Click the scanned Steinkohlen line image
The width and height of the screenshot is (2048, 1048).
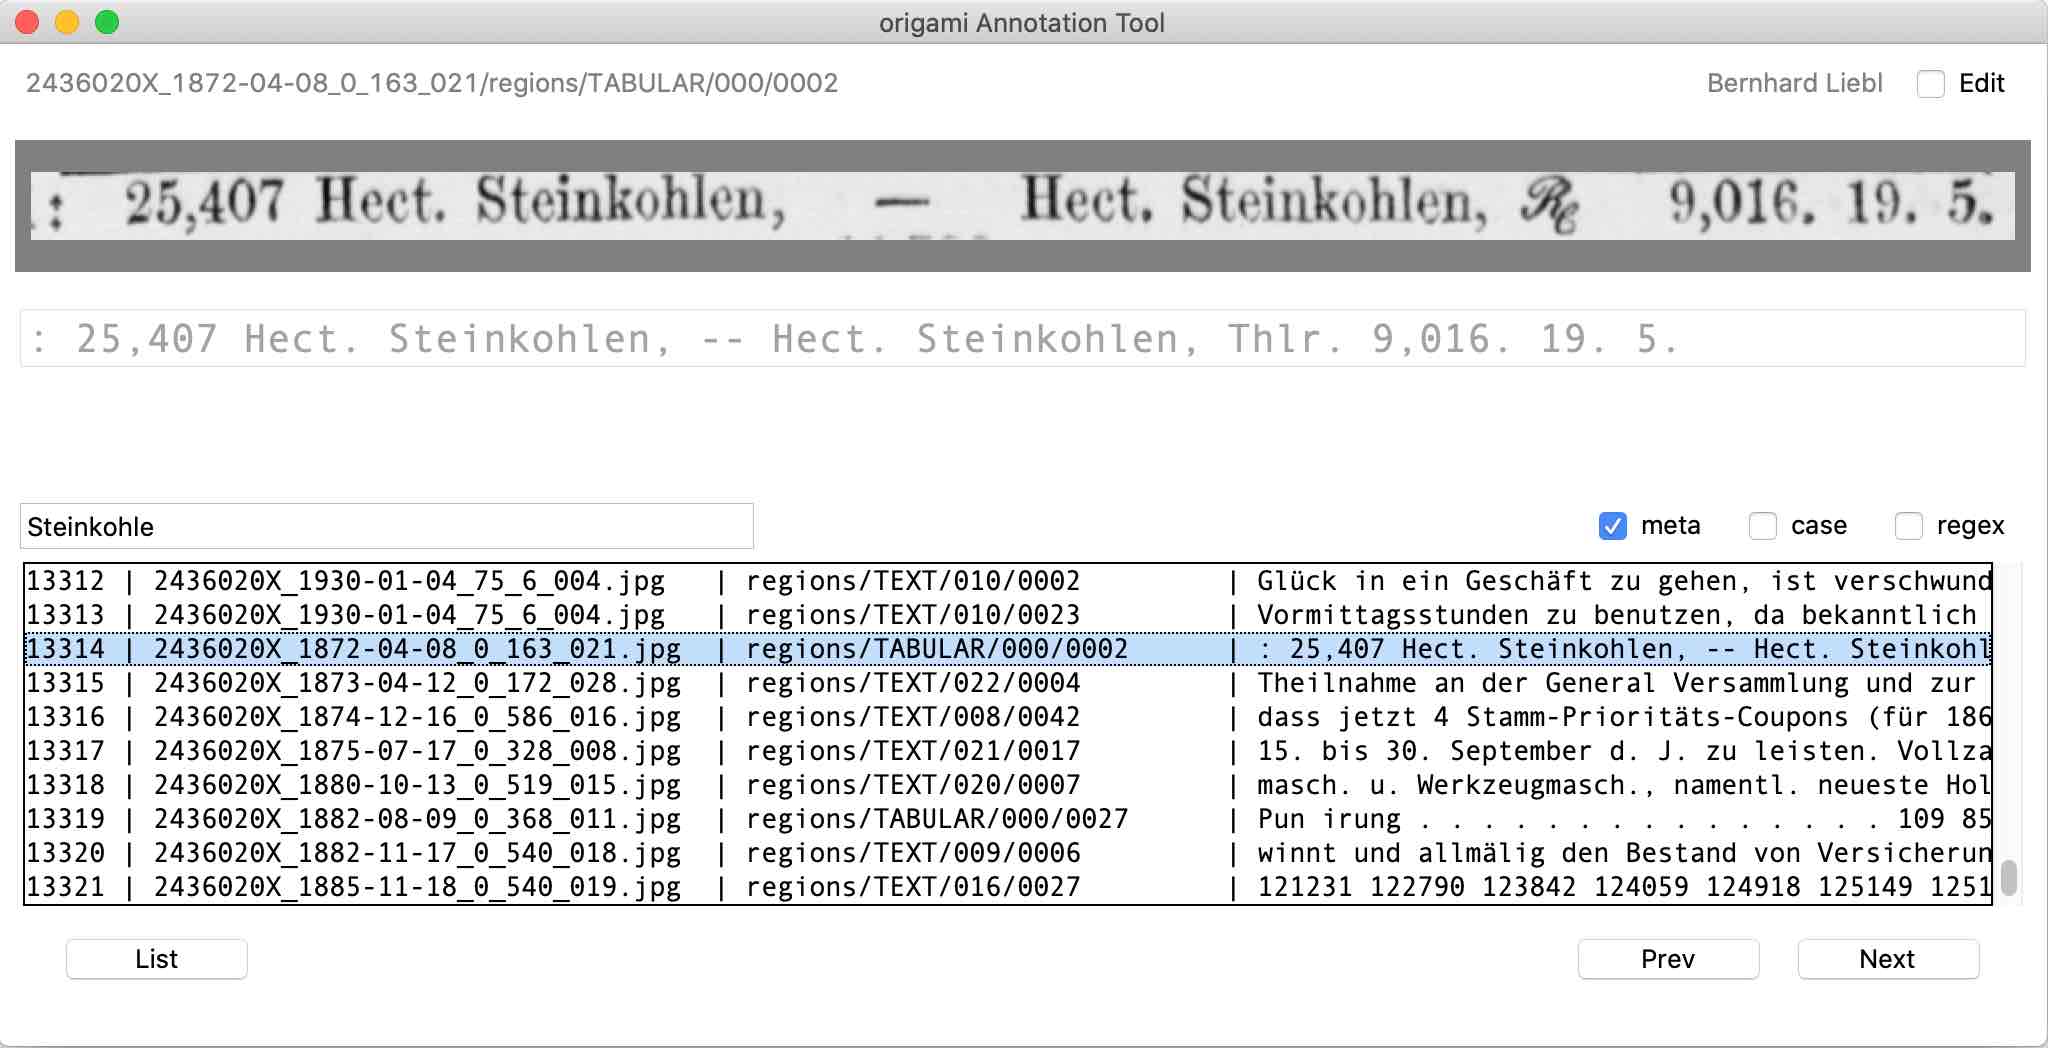(x=1022, y=206)
